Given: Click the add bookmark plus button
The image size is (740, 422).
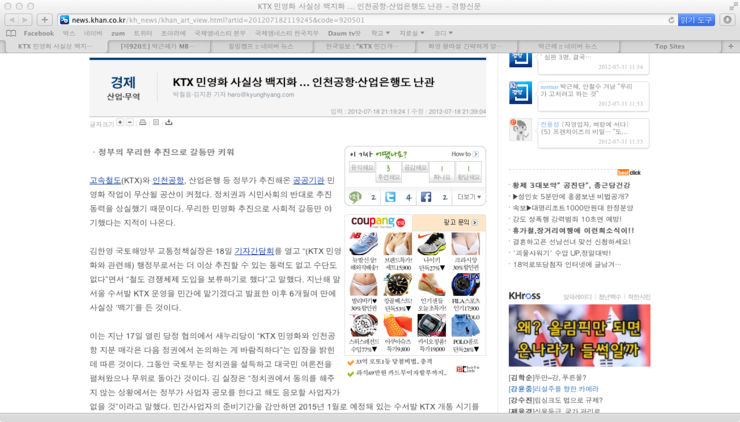Looking at the screenshot, I should pyautogui.click(x=45, y=19).
